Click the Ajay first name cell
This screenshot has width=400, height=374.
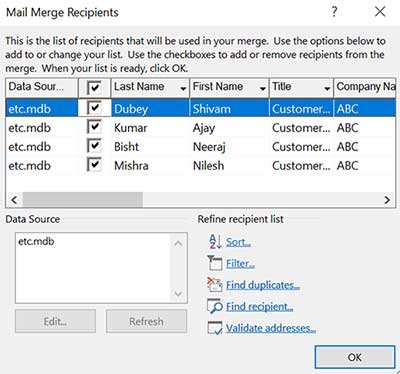[204, 128]
